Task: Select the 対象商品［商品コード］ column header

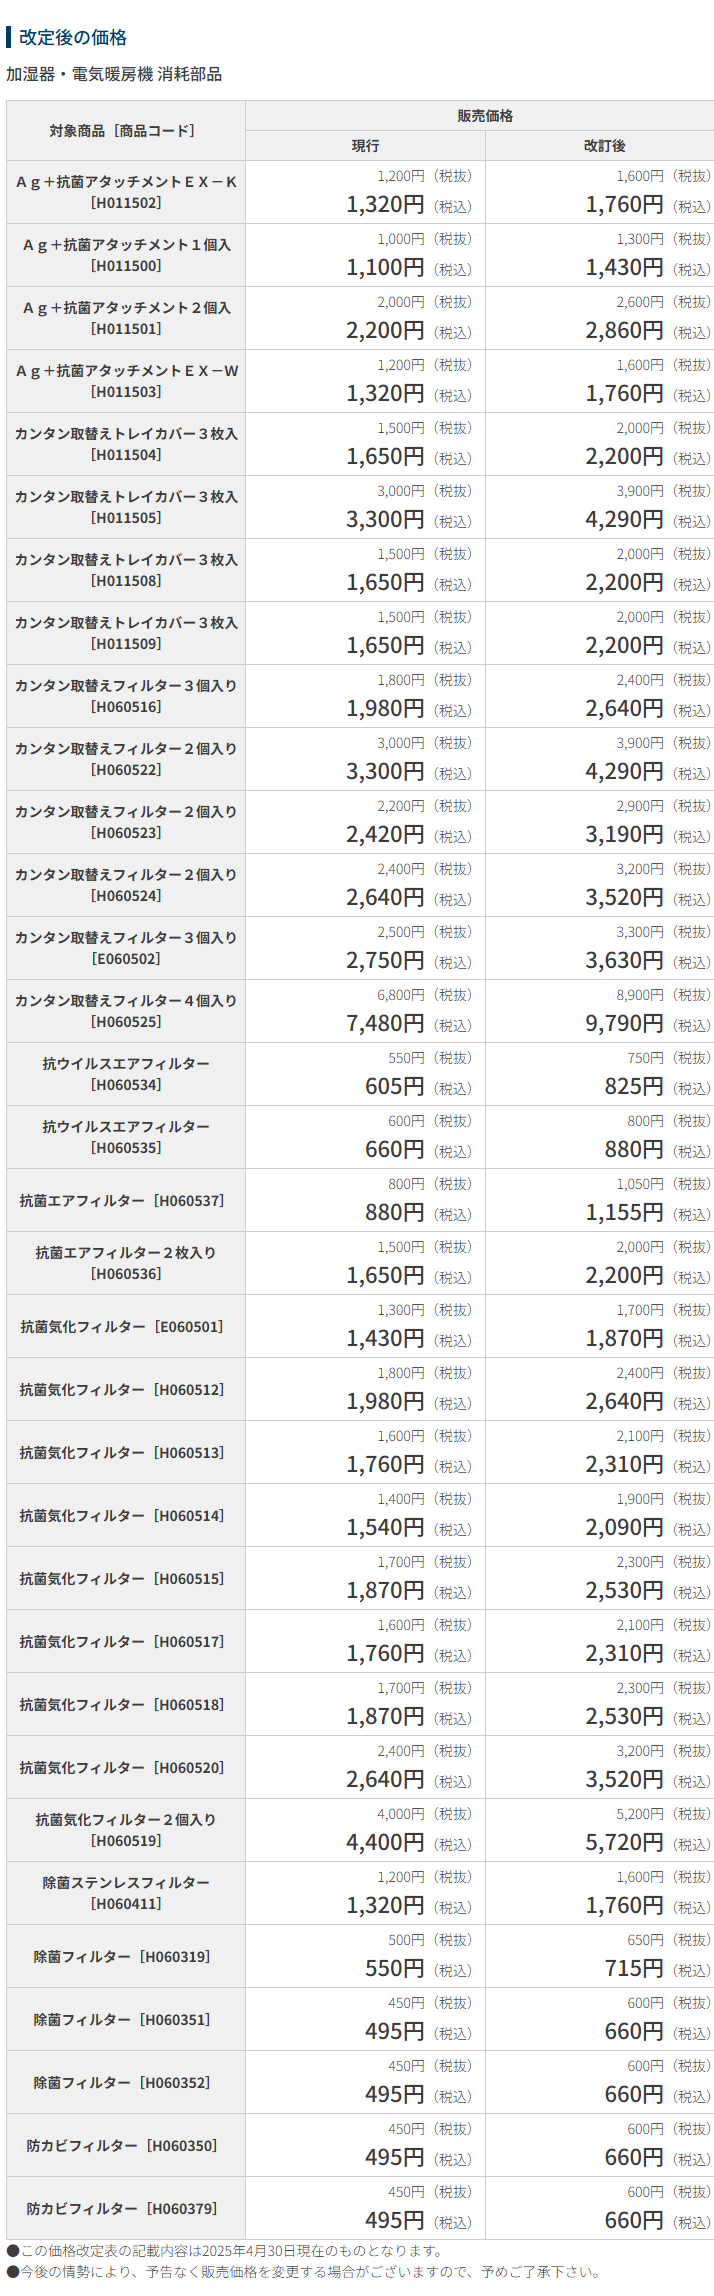Action: point(125,131)
